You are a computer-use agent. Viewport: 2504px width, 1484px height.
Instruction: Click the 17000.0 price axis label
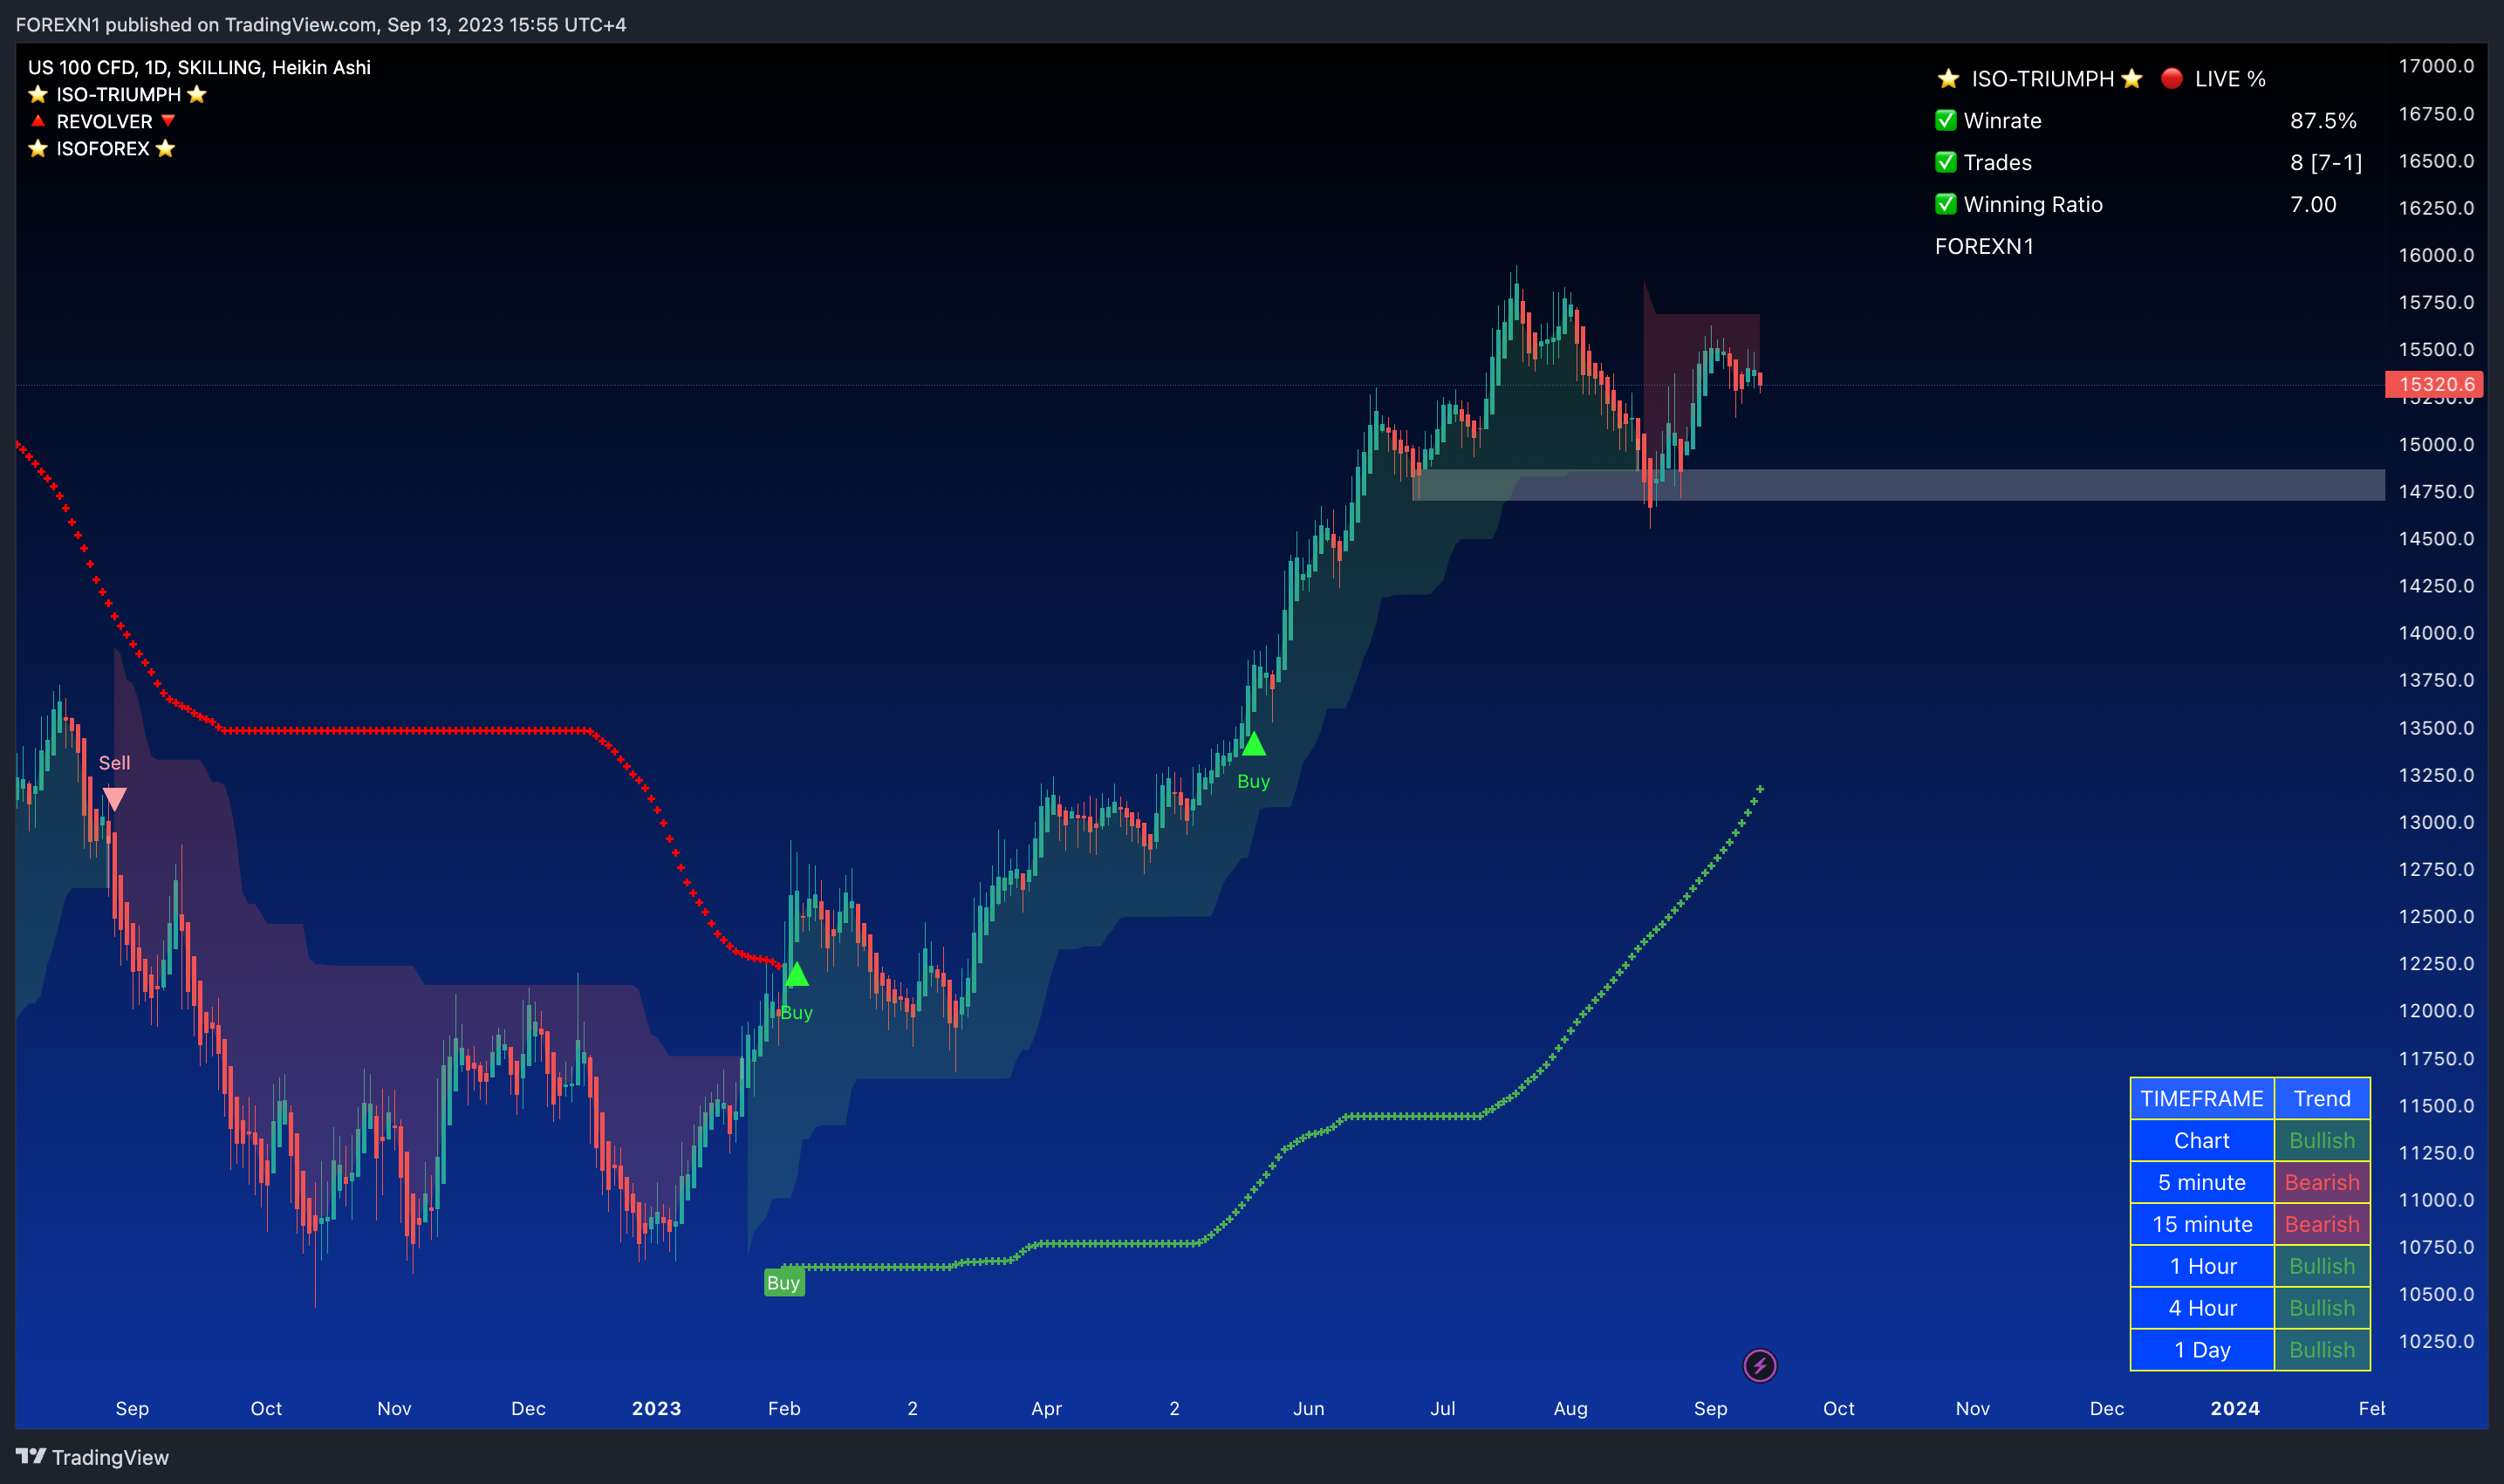click(2436, 66)
